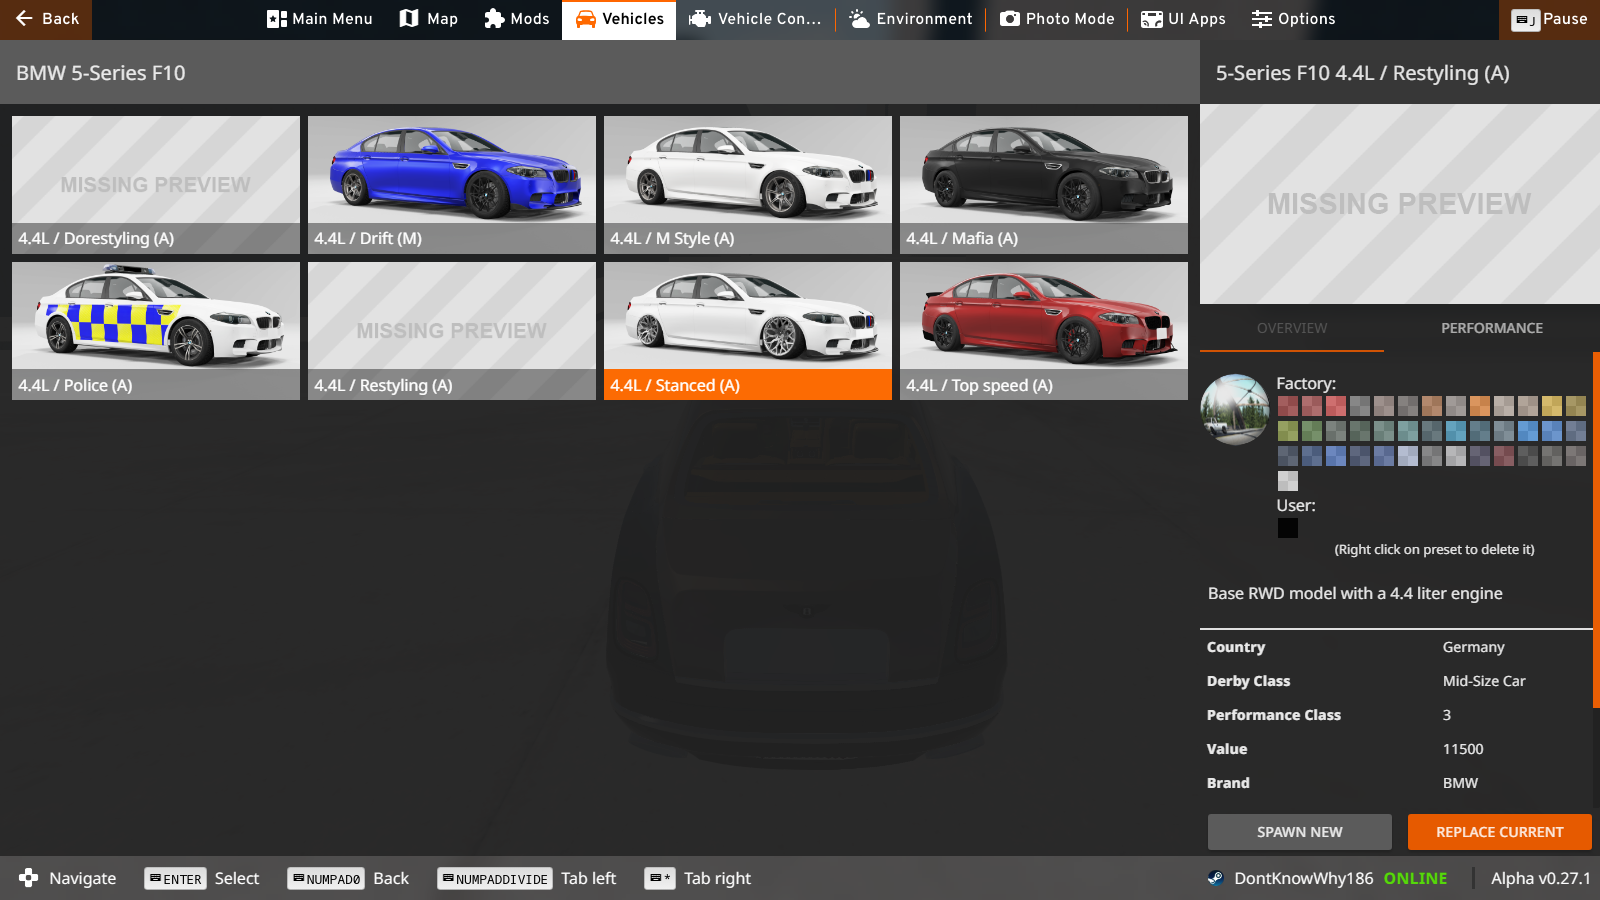
Task: Click the round environment preview color picker
Action: [x=1235, y=409]
